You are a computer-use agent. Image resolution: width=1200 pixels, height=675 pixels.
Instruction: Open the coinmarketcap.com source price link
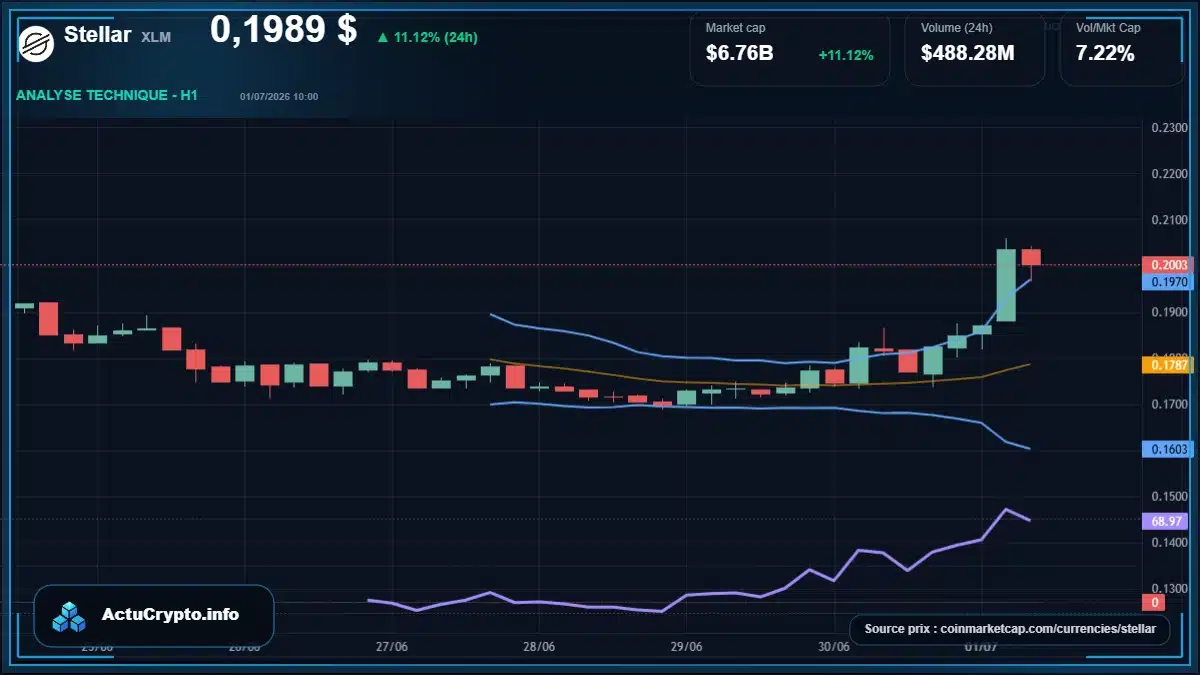[1010, 629]
